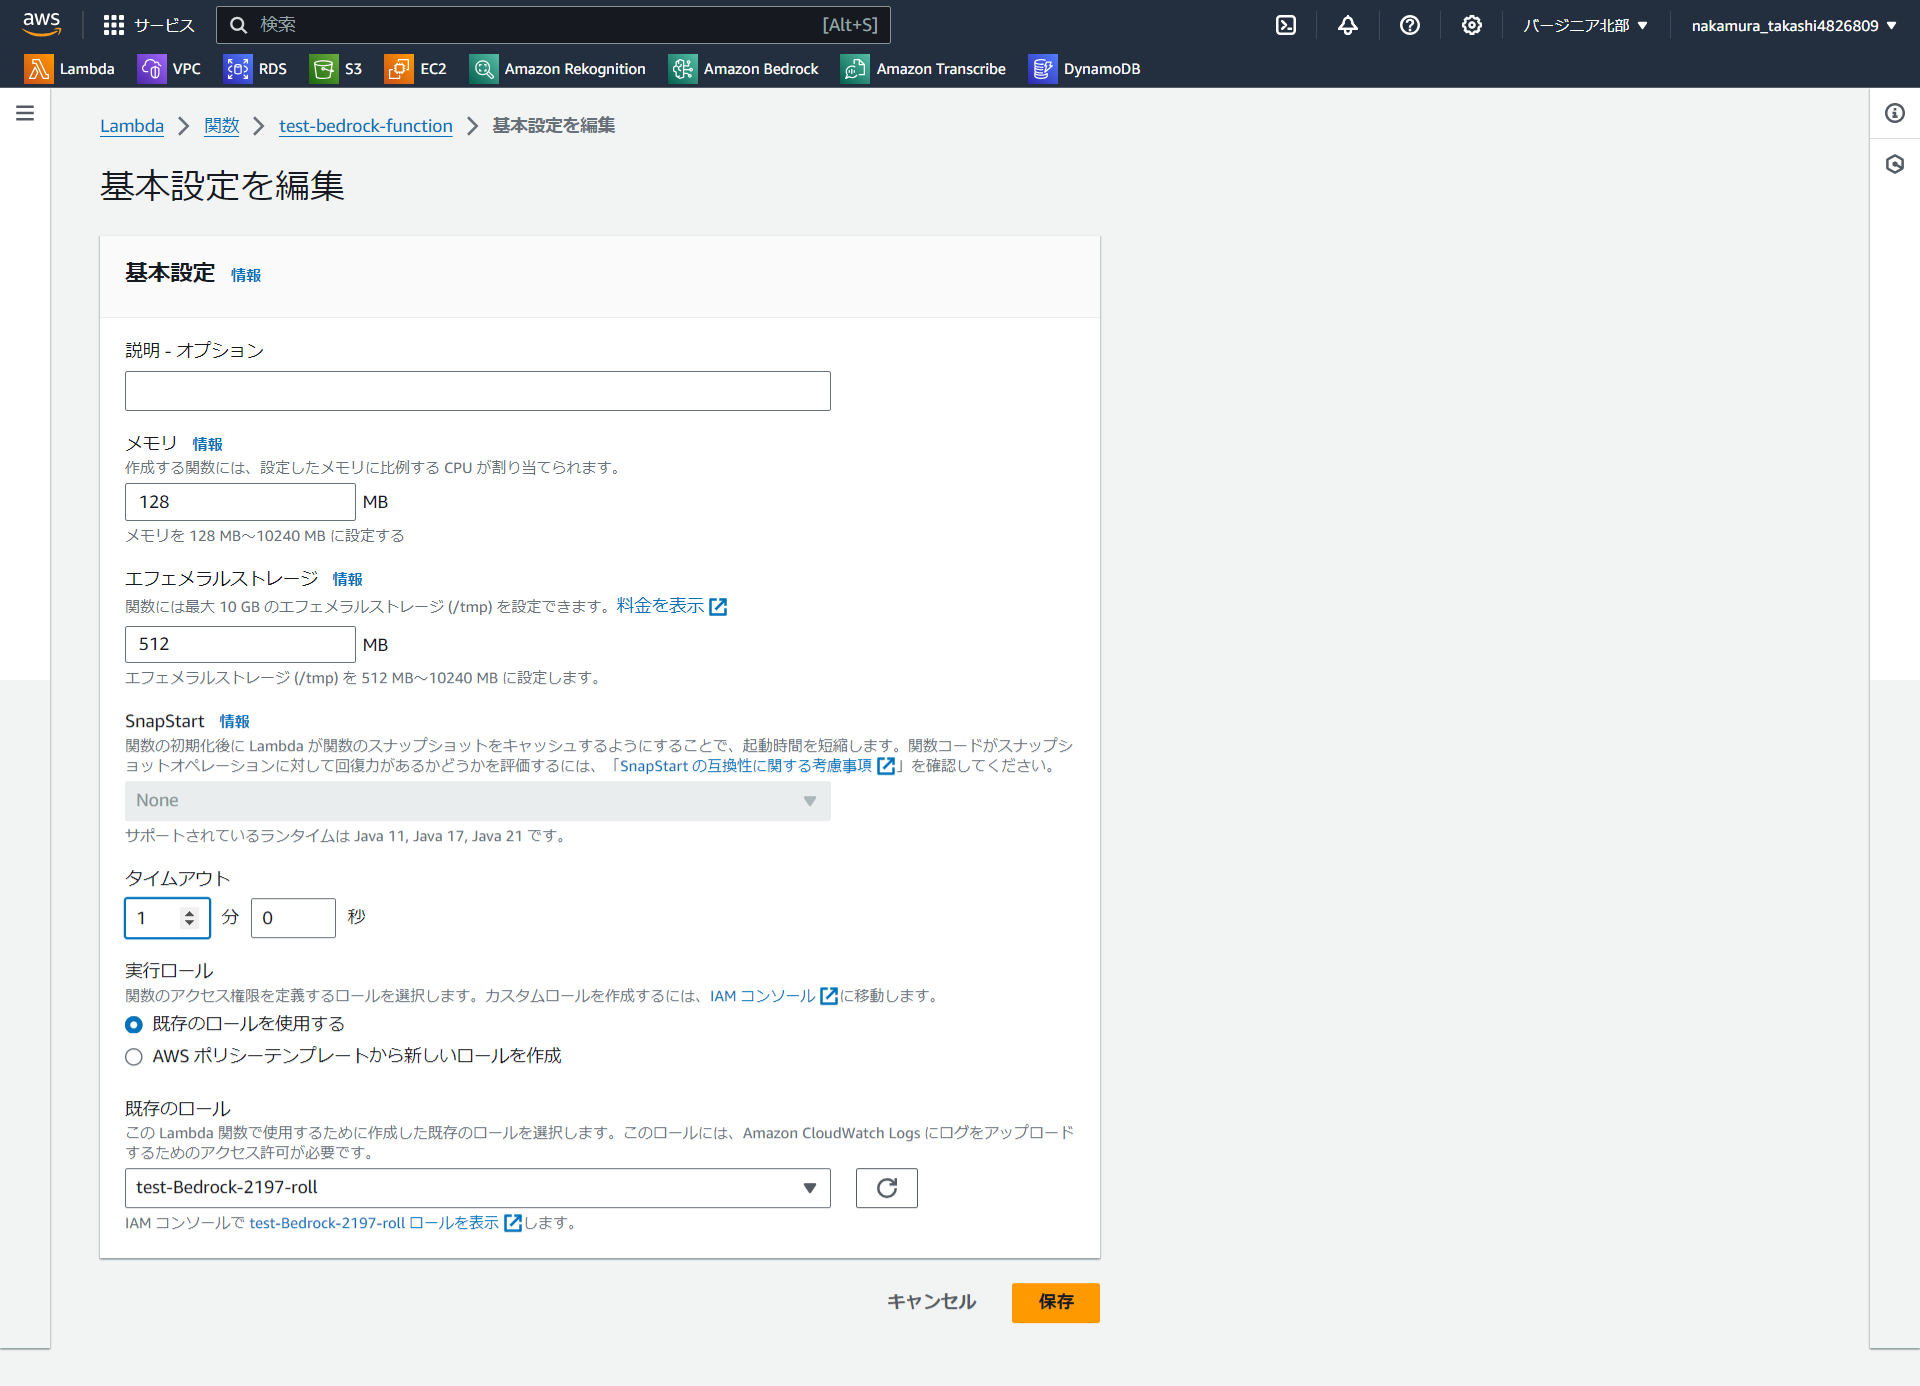Open the notifications bell icon

[1347, 25]
